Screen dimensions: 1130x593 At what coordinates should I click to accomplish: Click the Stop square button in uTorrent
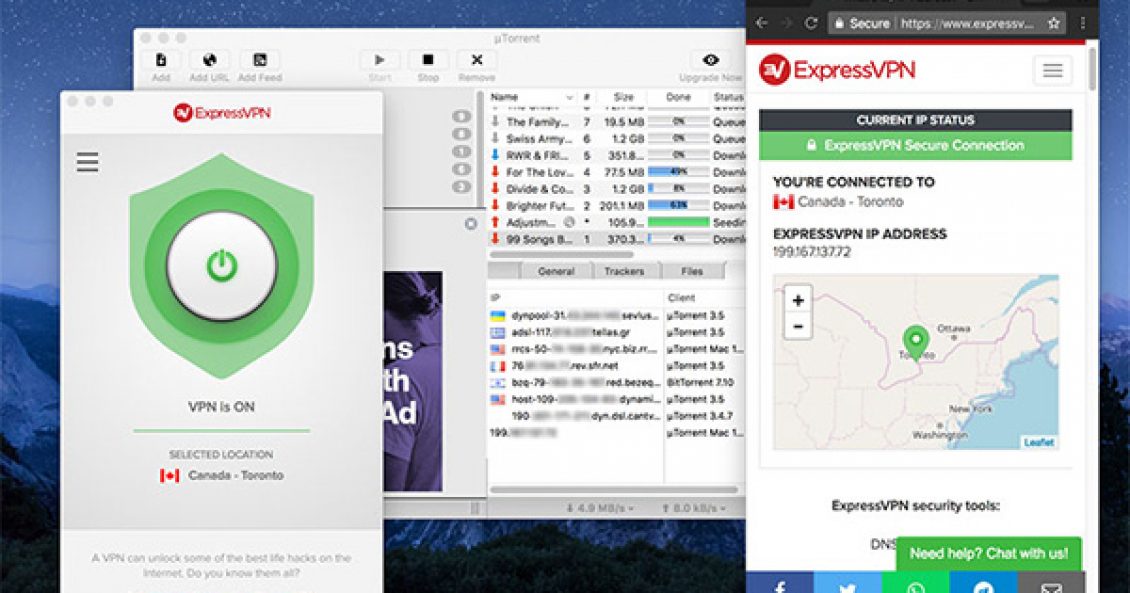point(428,60)
